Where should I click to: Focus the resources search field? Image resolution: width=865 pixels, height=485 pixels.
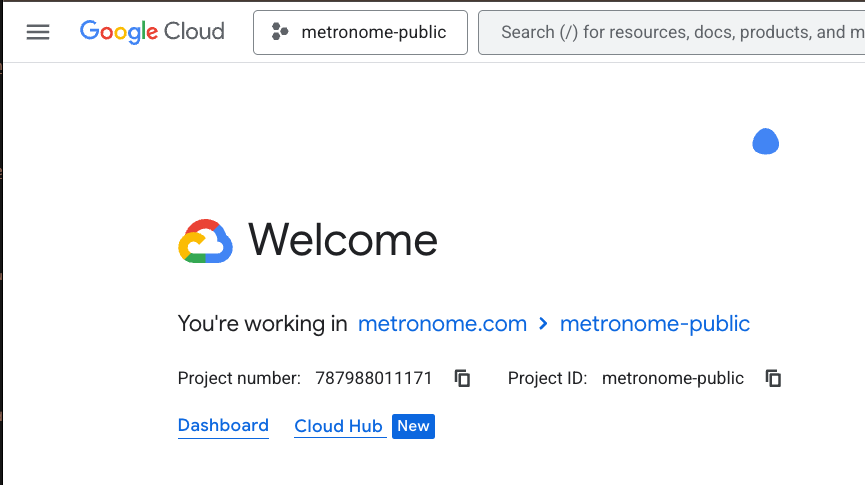click(x=671, y=33)
